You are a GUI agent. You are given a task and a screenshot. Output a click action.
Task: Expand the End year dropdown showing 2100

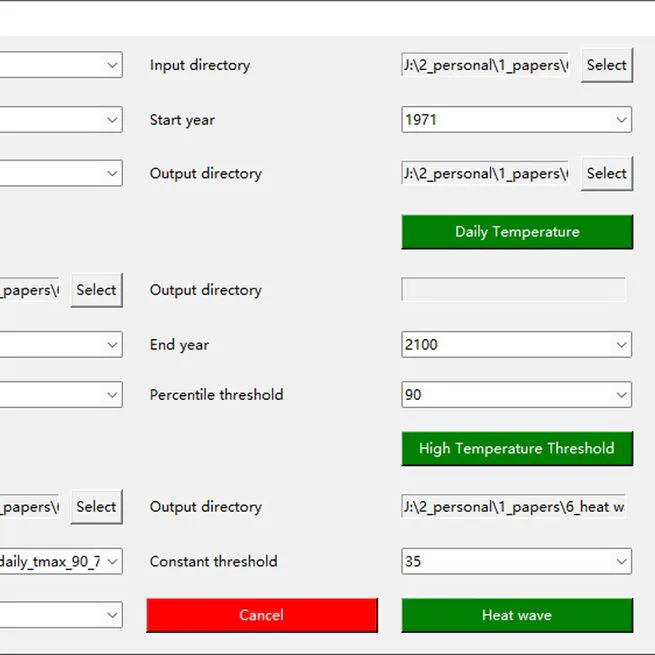(516, 345)
